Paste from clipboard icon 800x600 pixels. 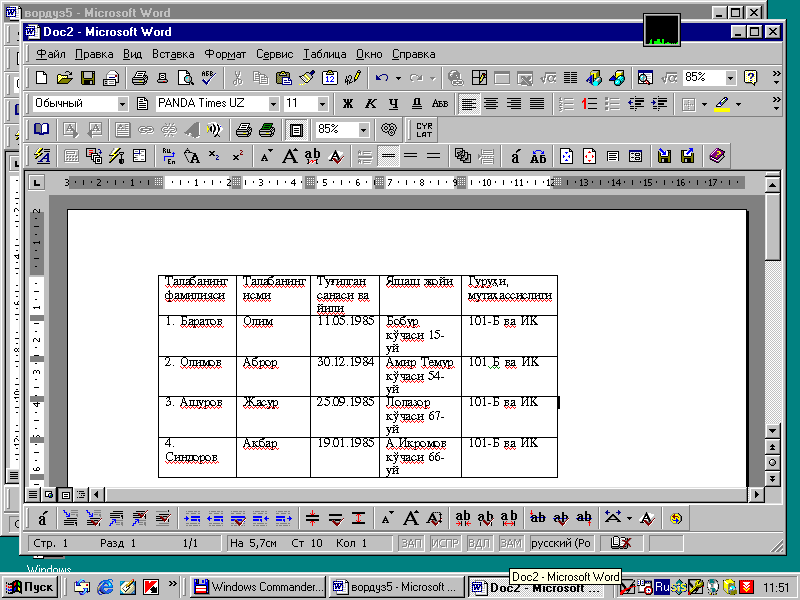click(x=284, y=78)
